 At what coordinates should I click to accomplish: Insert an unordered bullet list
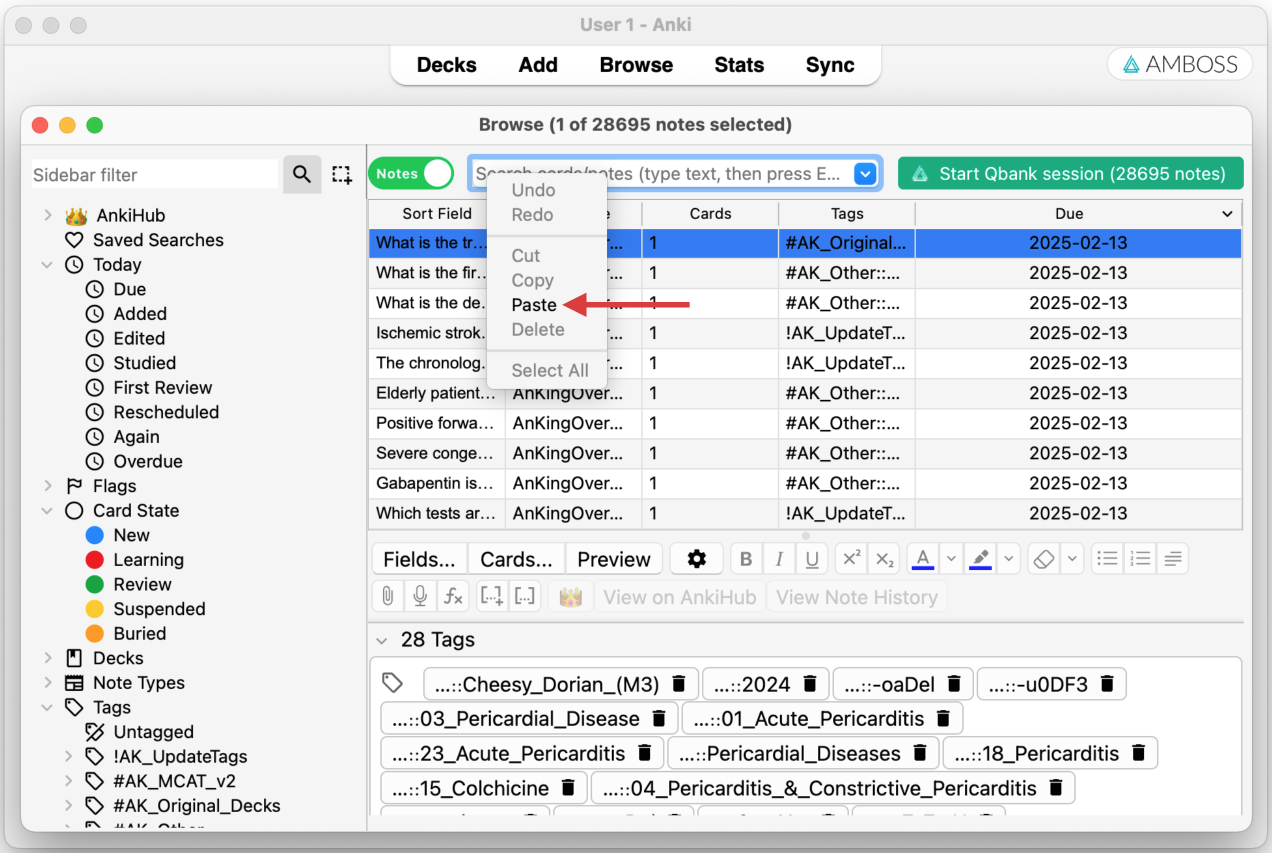coord(1107,559)
